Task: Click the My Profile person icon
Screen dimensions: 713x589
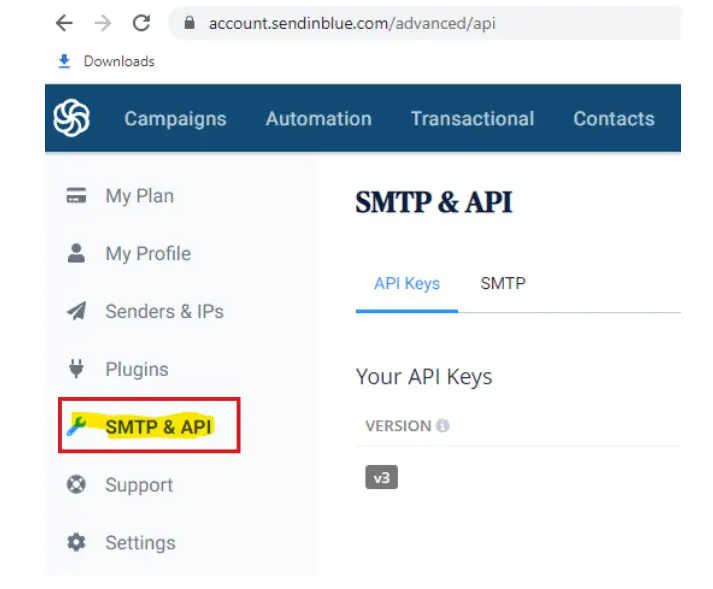Action: pyautogui.click(x=76, y=253)
